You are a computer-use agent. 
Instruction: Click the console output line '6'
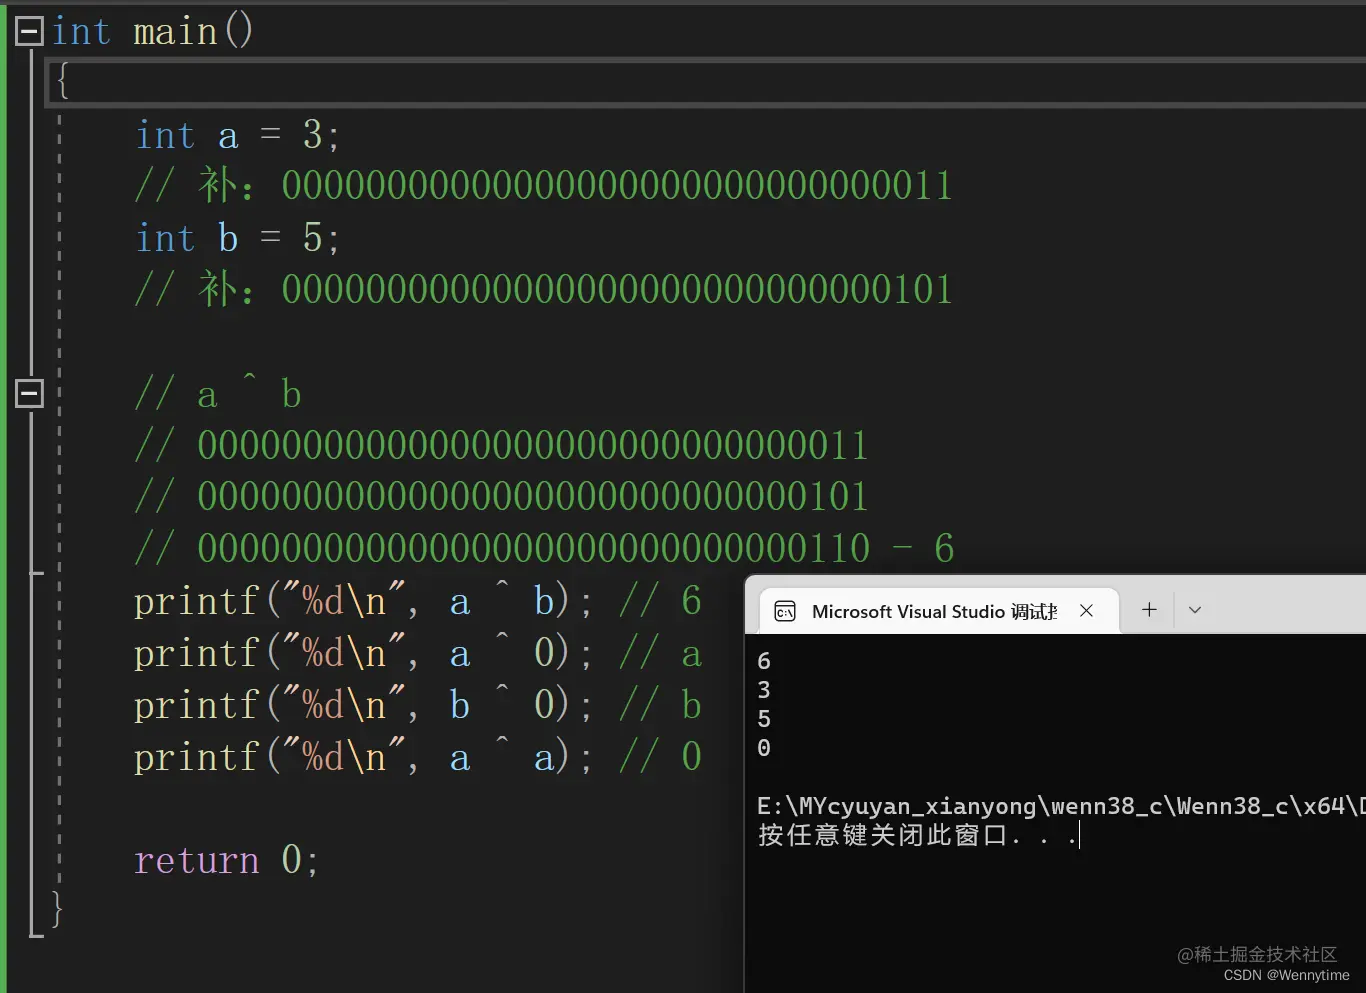click(764, 661)
